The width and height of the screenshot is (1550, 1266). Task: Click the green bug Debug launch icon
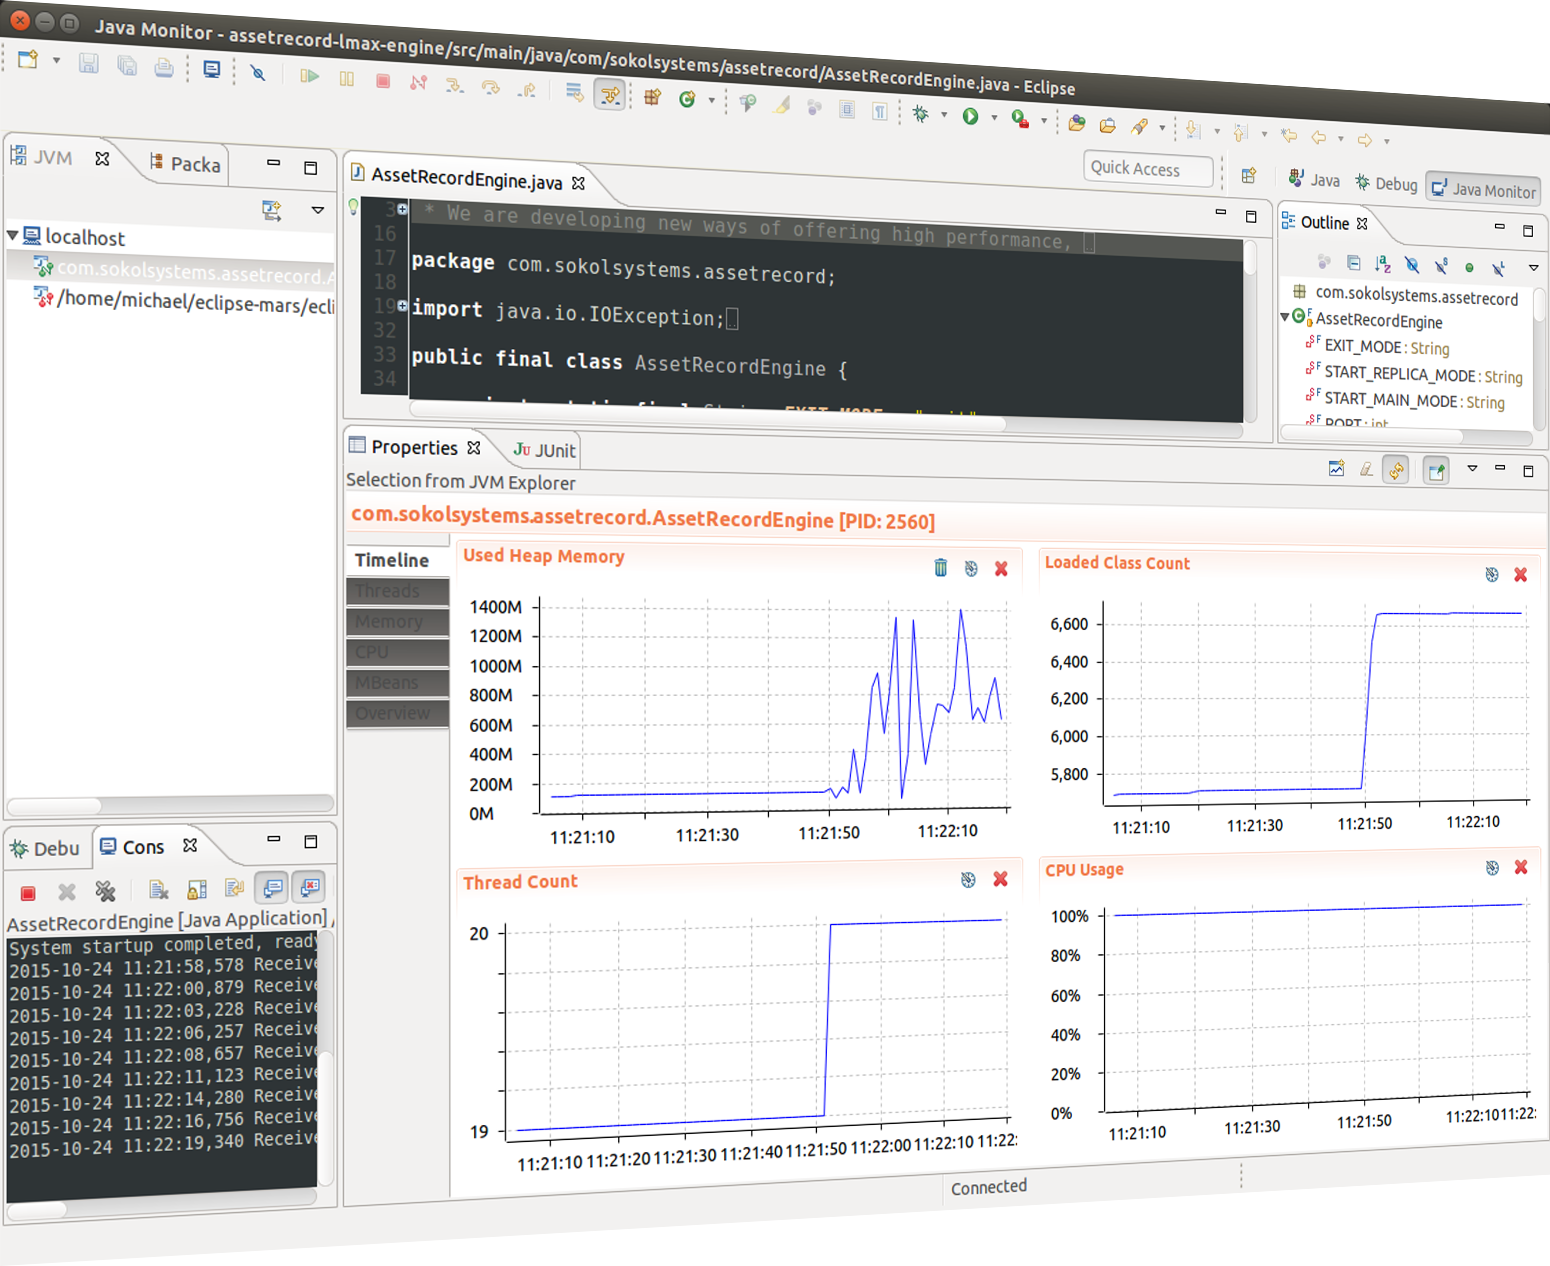click(x=921, y=114)
